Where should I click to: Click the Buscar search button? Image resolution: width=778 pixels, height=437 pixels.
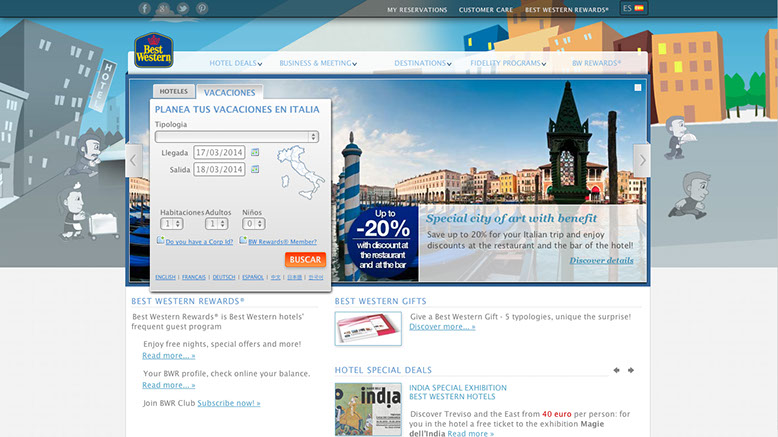(305, 259)
